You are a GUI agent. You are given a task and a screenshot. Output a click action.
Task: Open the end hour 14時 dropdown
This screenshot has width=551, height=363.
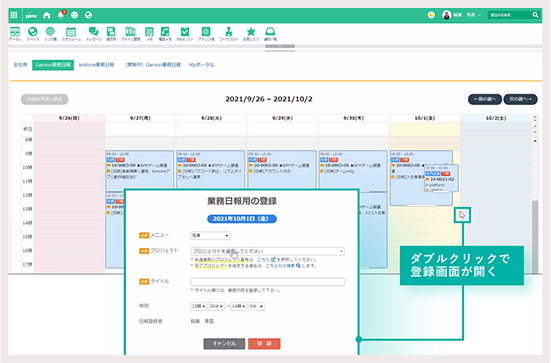(x=238, y=306)
